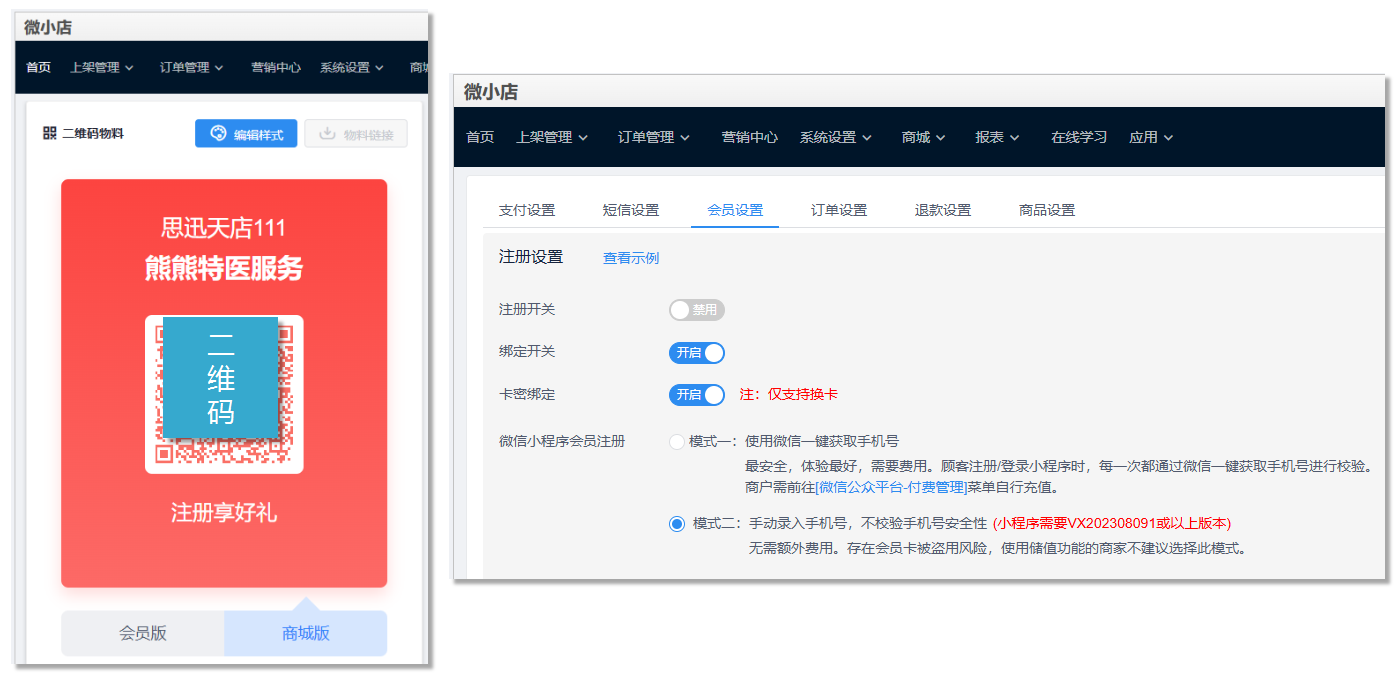Viewport: 1399px width, 675px height.
Task: Switch to the 退款设置 tab
Action: coord(943,210)
